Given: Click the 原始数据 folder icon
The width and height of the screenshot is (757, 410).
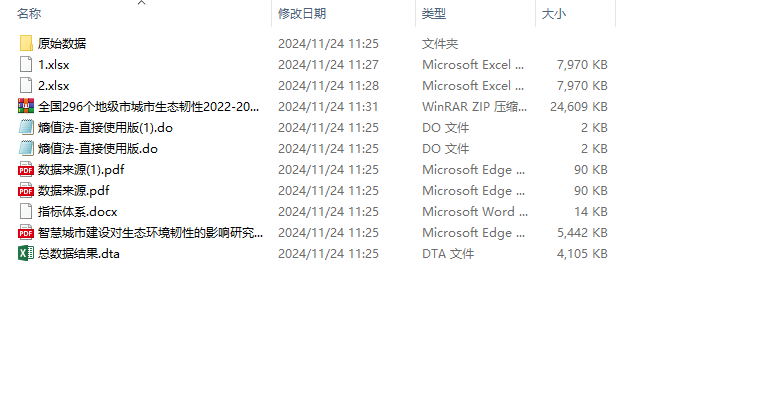Looking at the screenshot, I should pyautogui.click(x=26, y=43).
